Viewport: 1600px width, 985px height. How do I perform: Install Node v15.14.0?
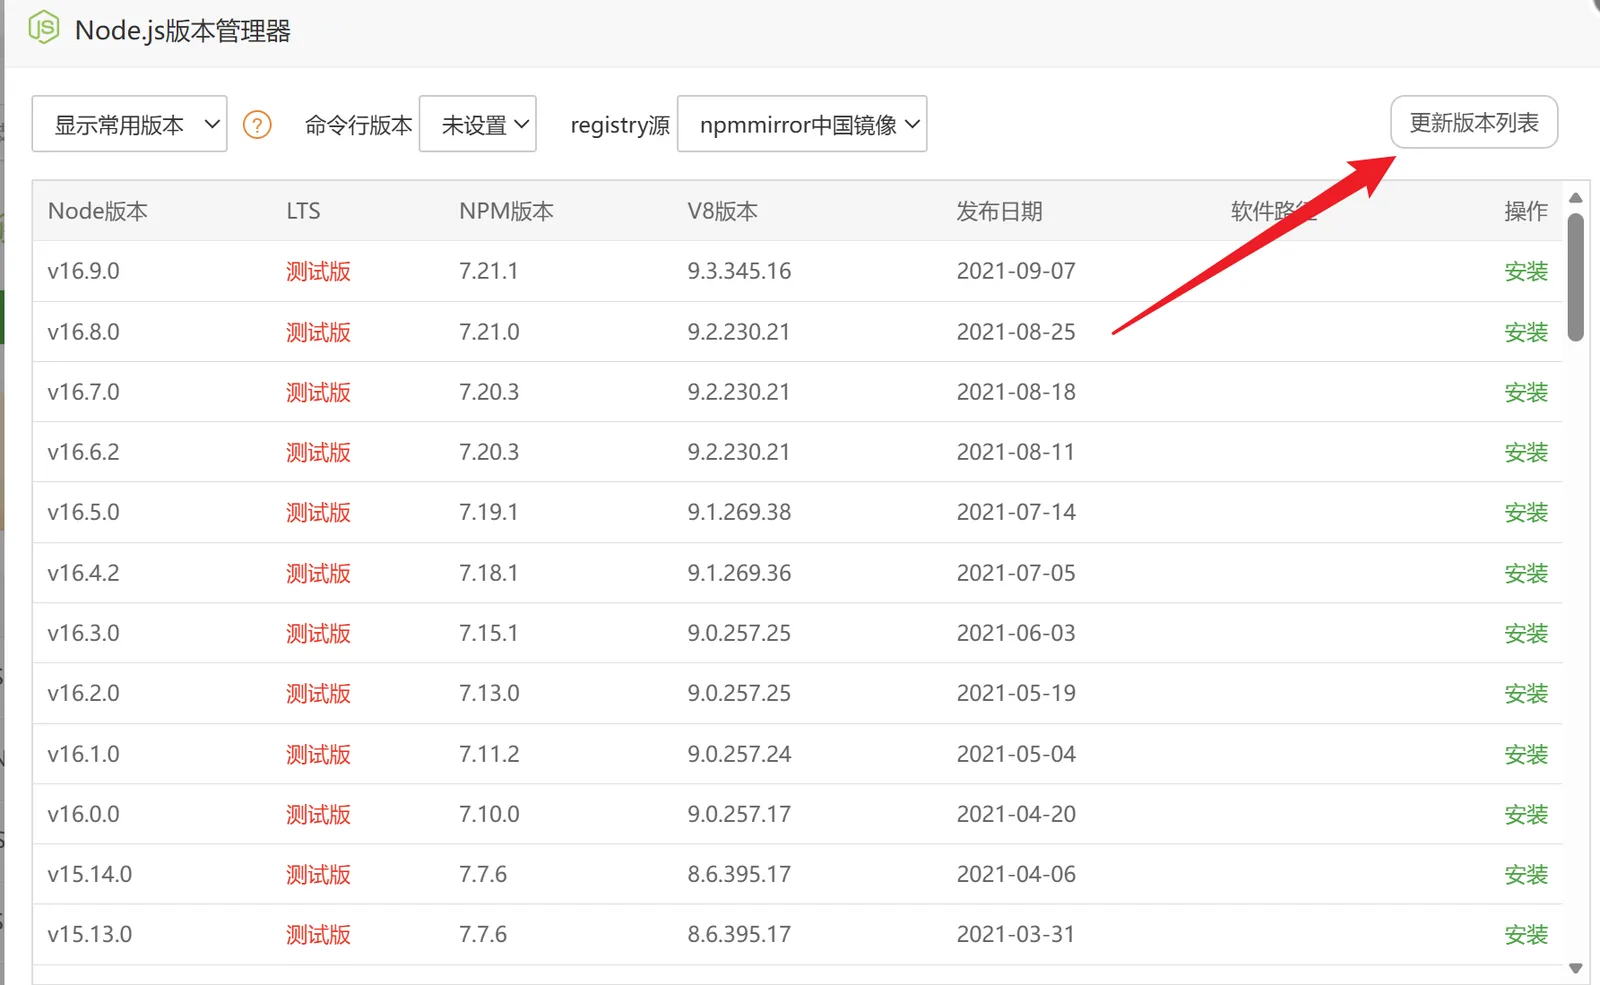tap(1526, 874)
